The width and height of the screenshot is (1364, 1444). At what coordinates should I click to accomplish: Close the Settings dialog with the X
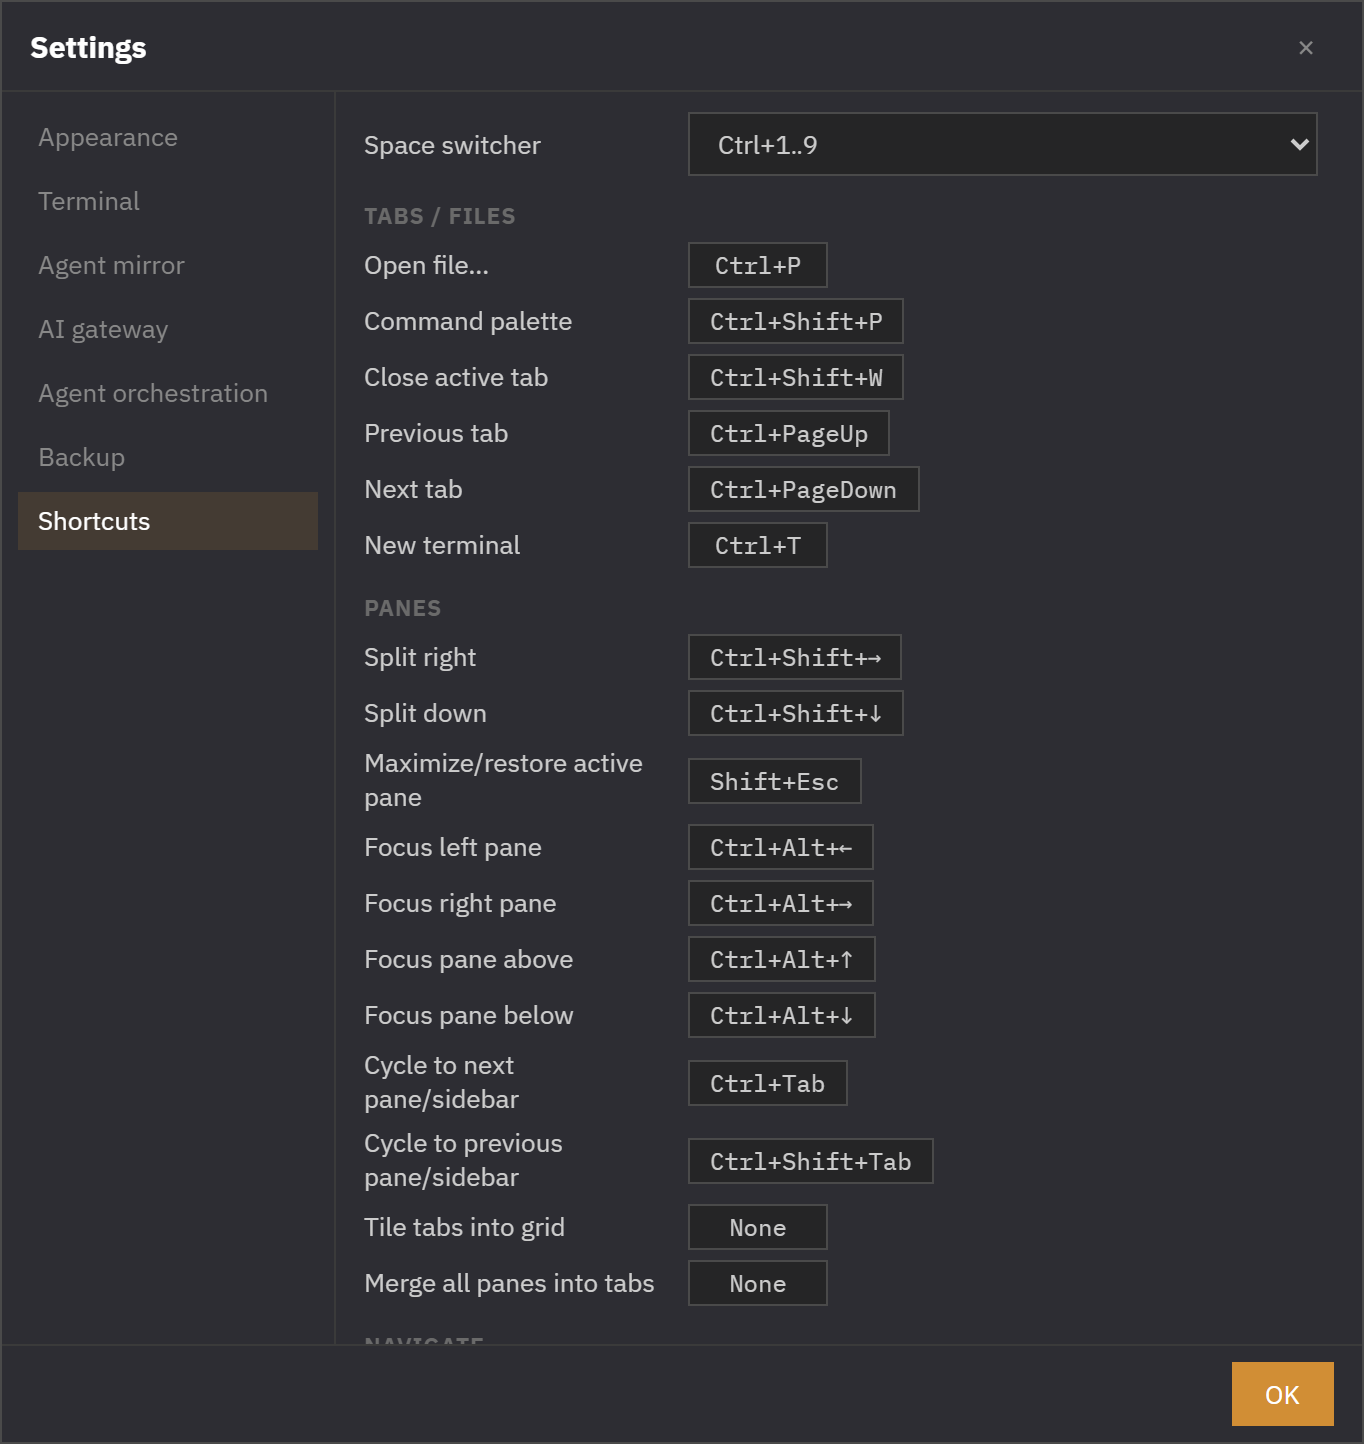coord(1305,48)
